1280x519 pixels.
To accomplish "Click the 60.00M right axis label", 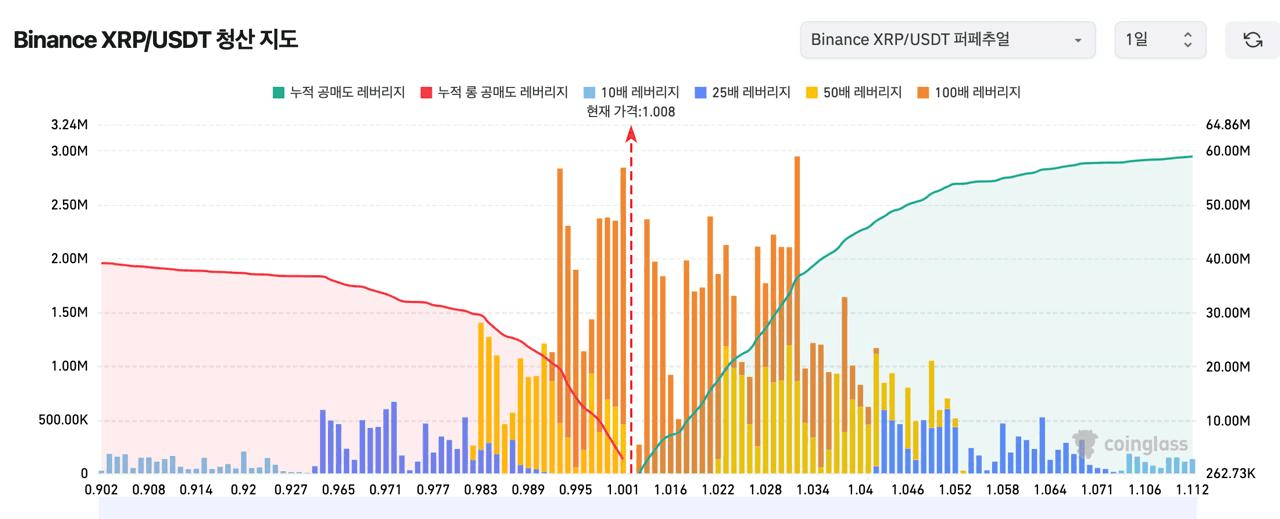I will tap(1228, 151).
